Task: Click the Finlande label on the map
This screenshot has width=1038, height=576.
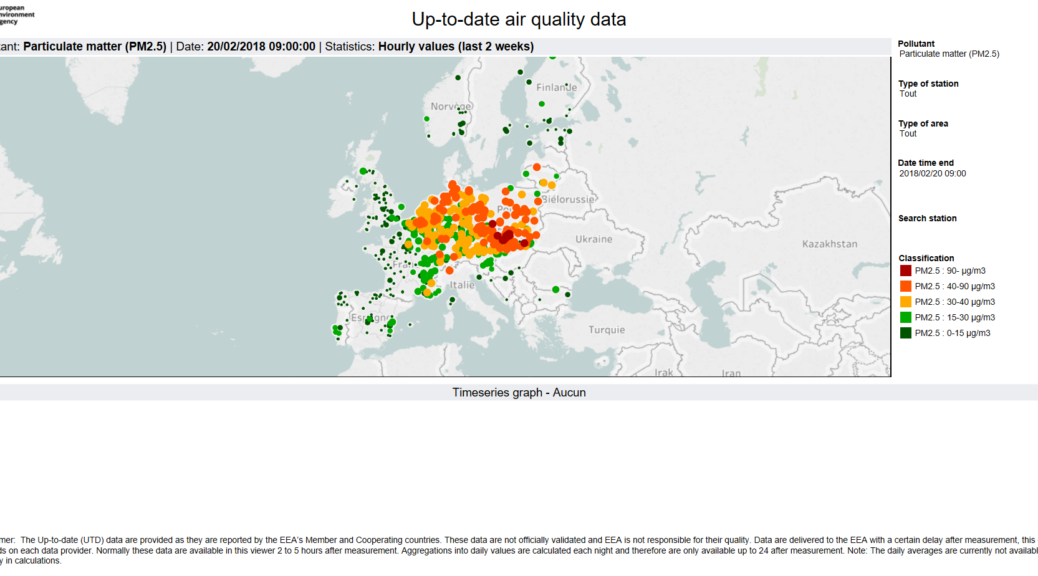Action: click(x=557, y=87)
